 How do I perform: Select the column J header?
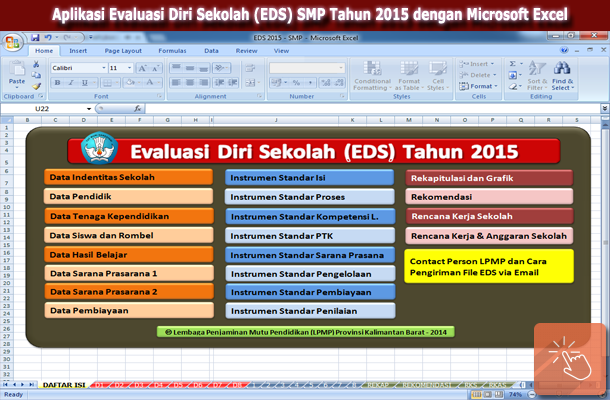[276, 120]
